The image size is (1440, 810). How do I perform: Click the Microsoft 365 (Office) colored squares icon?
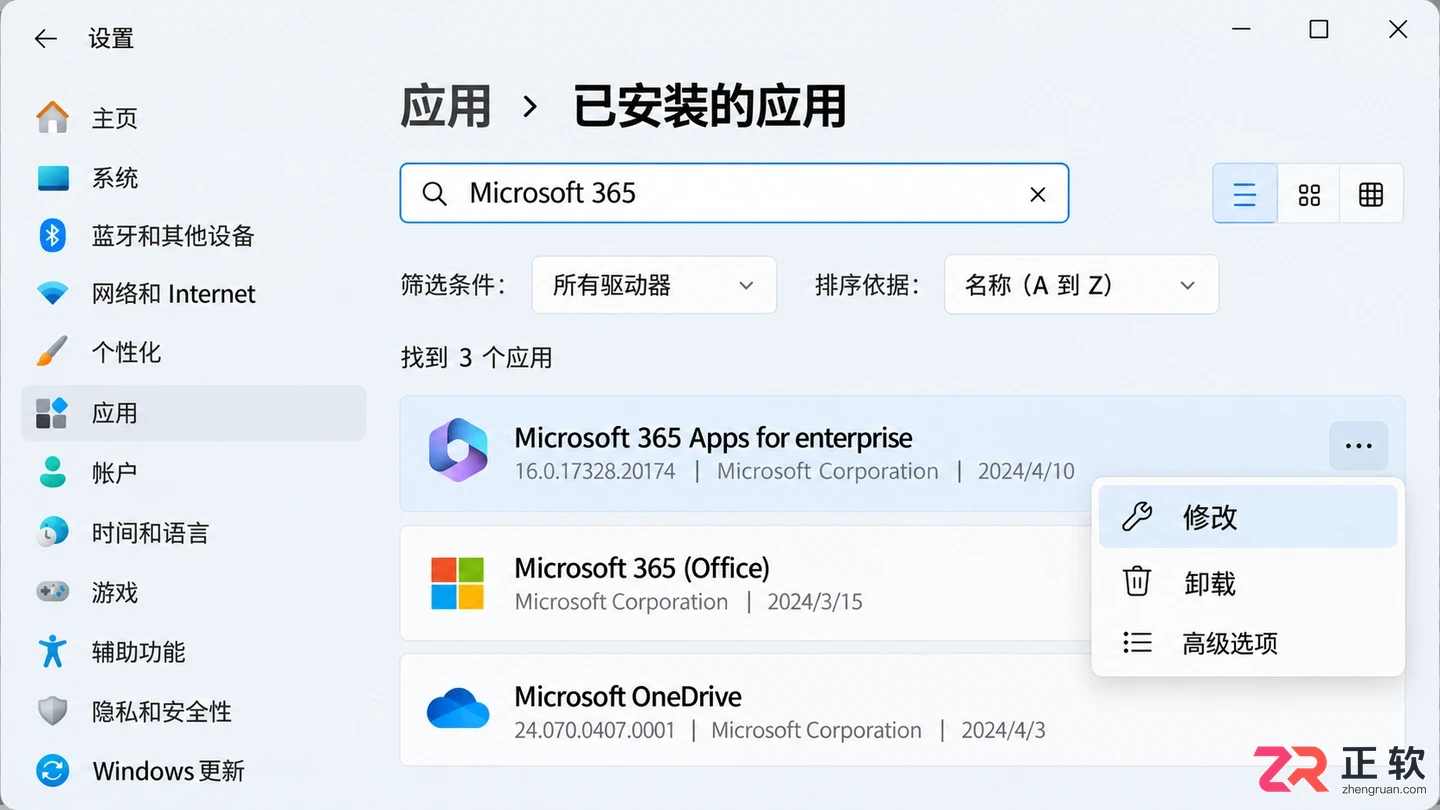click(458, 583)
